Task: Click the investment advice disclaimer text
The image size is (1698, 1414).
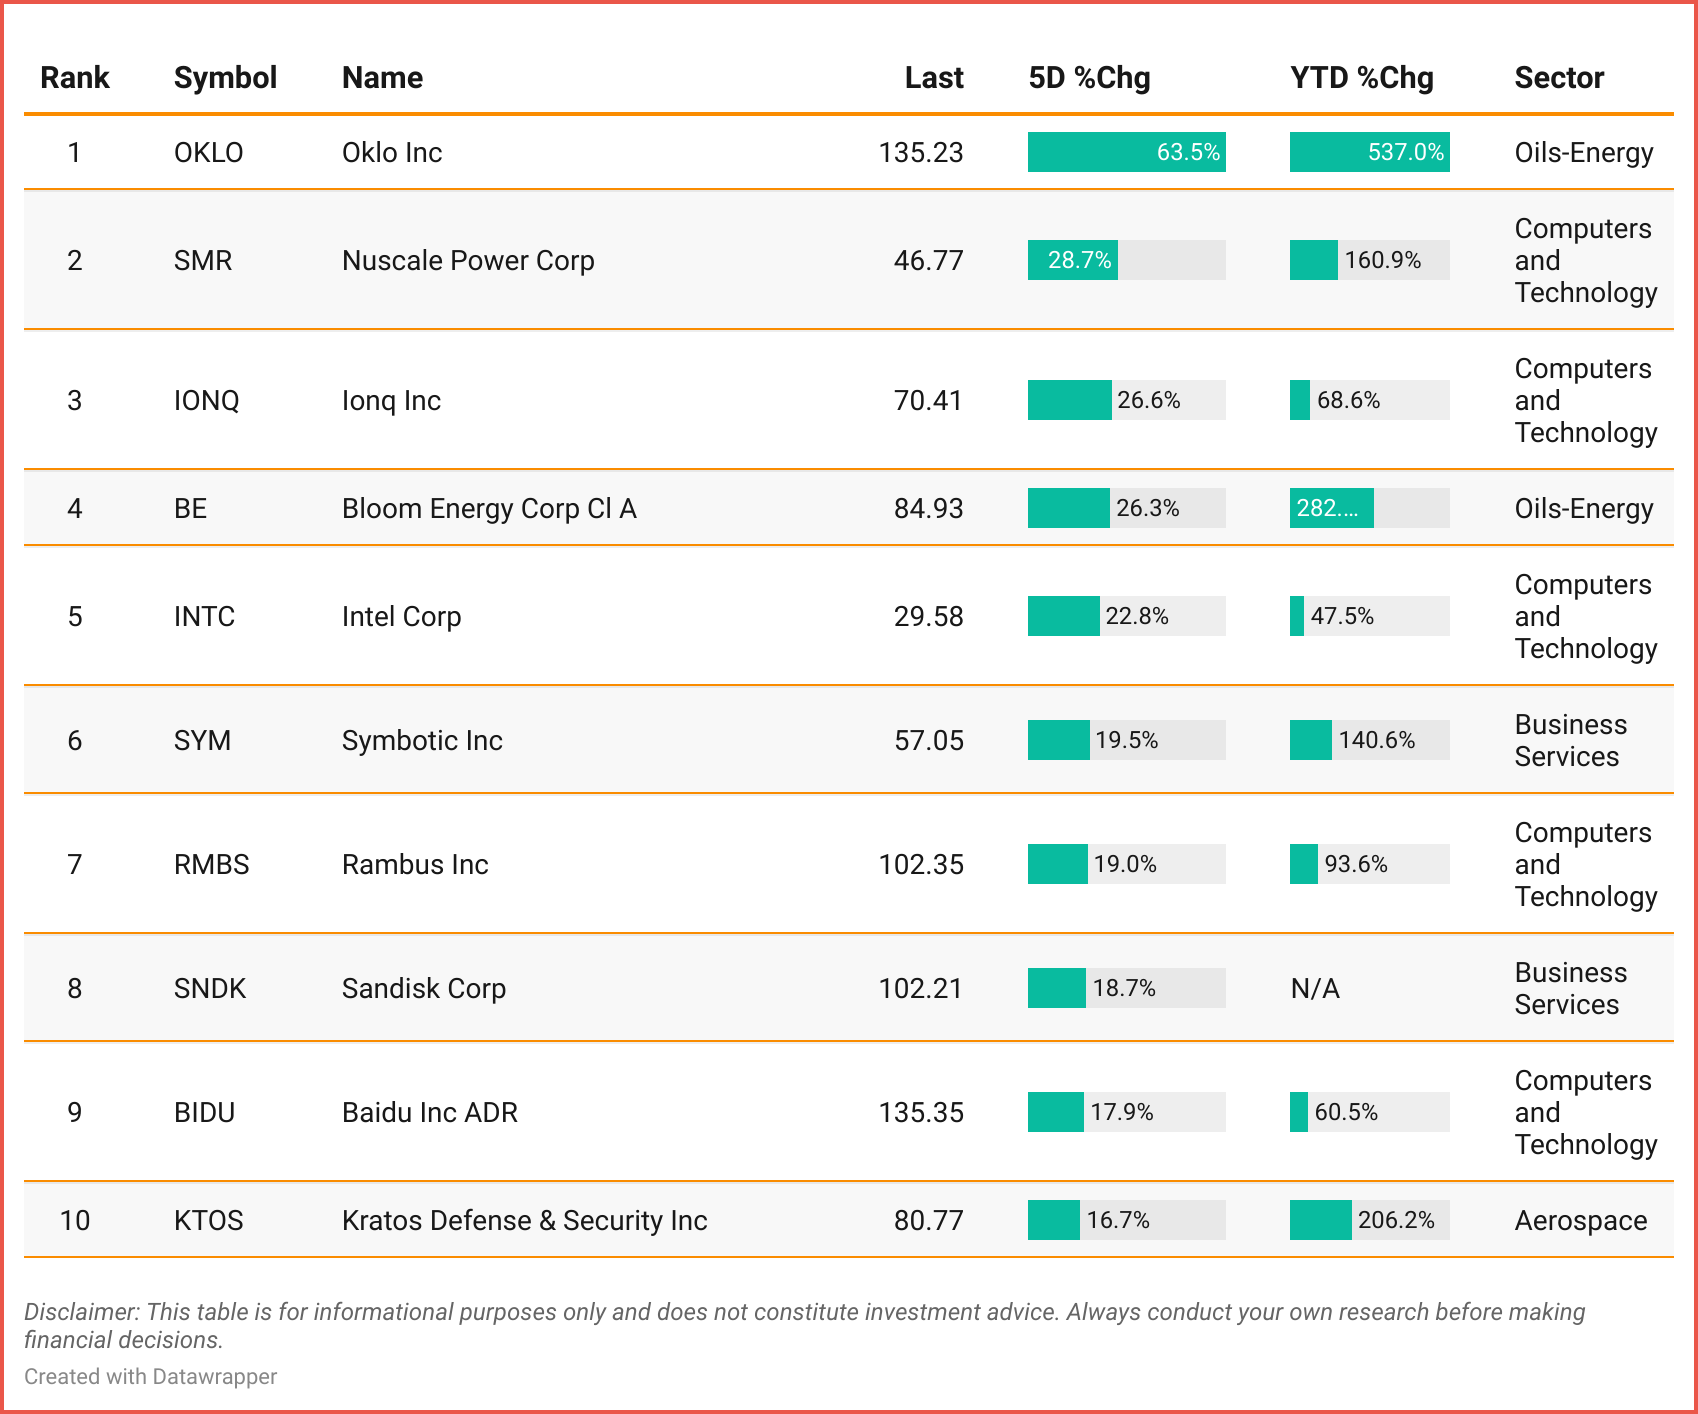Action: 805,1326
